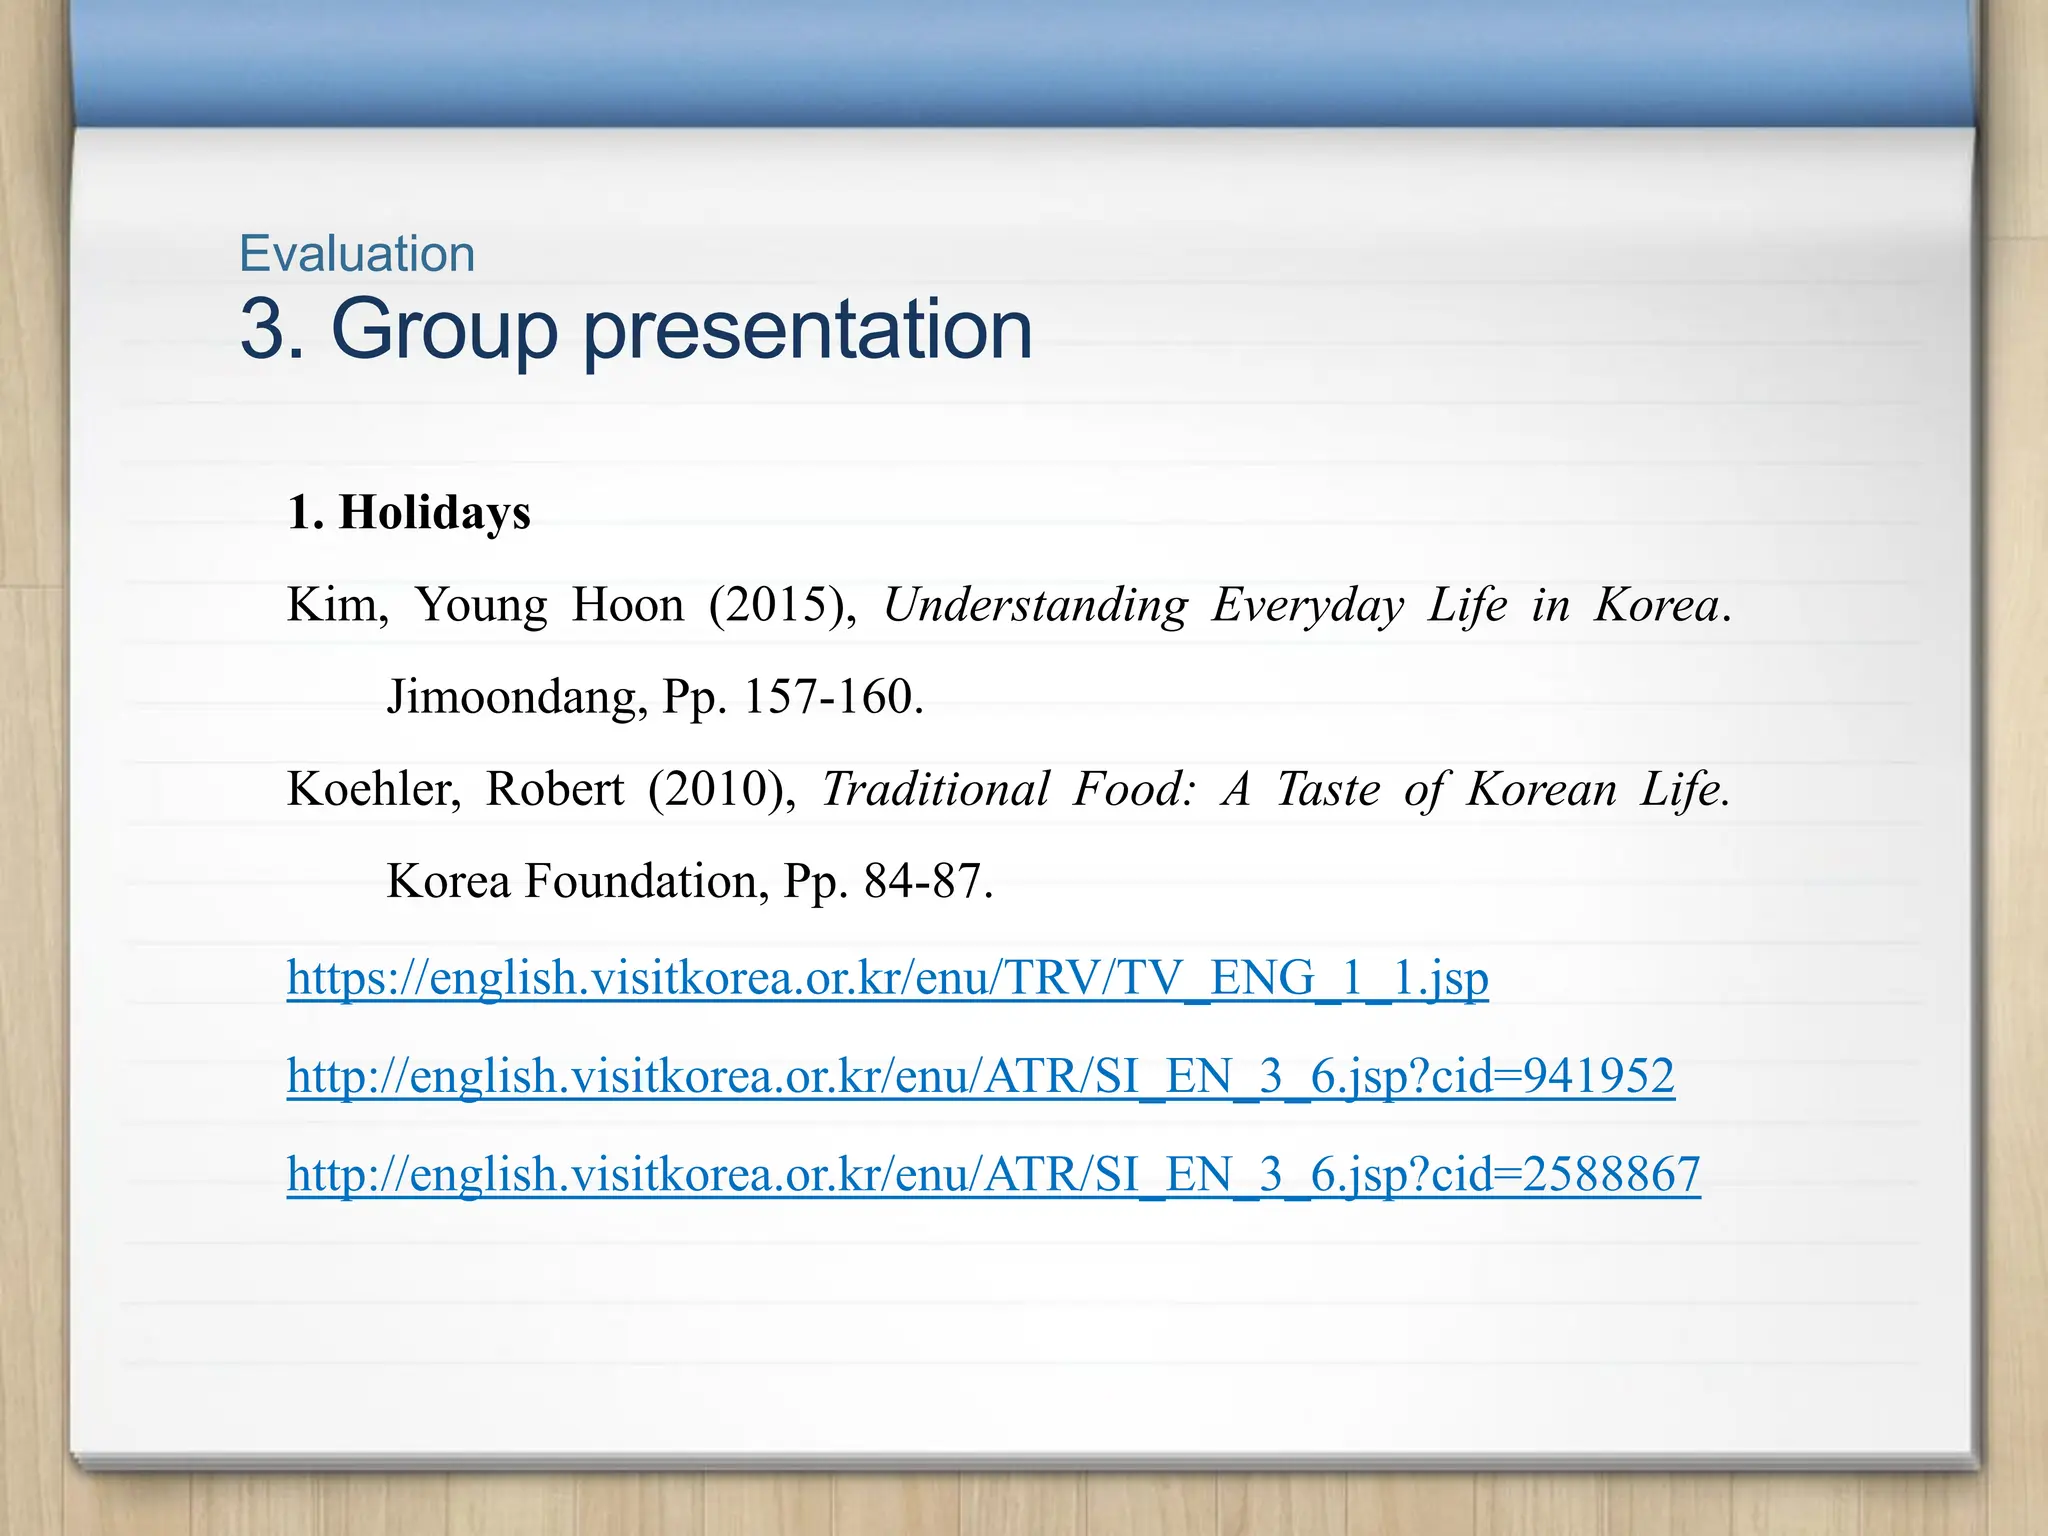Click the 'Evaluation' subtitle text
Viewport: 2048px width, 1536px height.
click(x=357, y=253)
